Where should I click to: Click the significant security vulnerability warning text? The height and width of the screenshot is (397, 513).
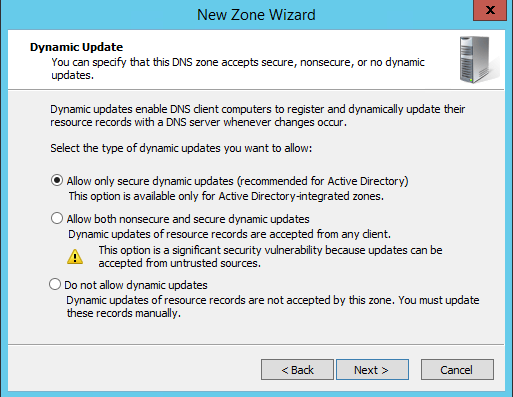tap(270, 257)
